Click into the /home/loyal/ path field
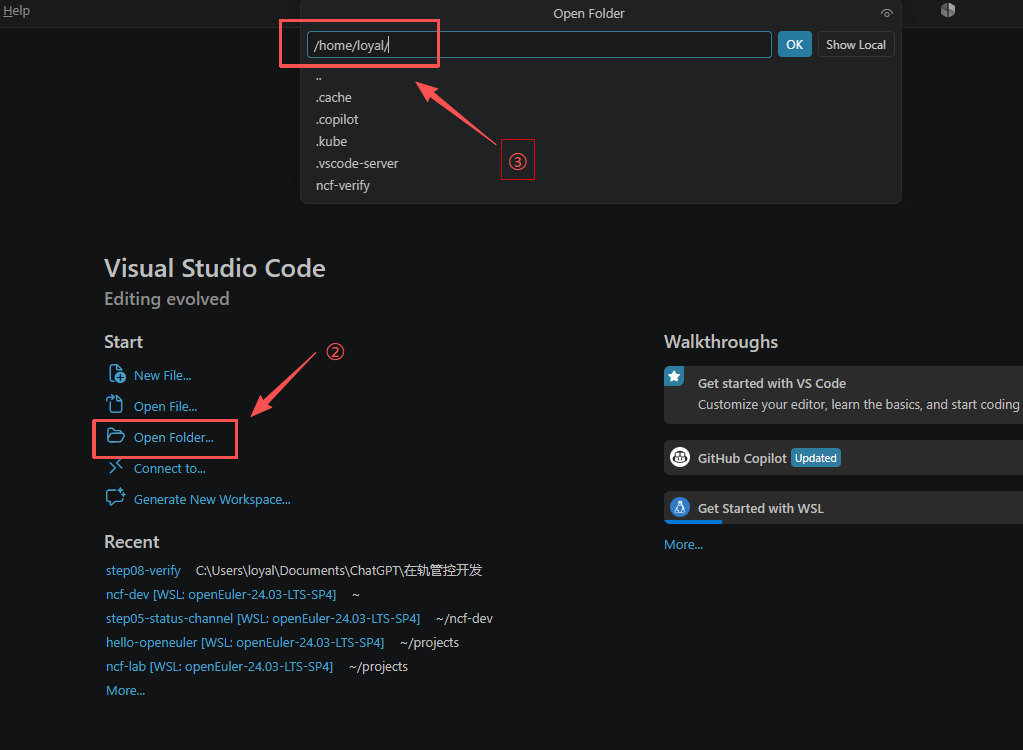This screenshot has height=750, width=1023. 539,45
